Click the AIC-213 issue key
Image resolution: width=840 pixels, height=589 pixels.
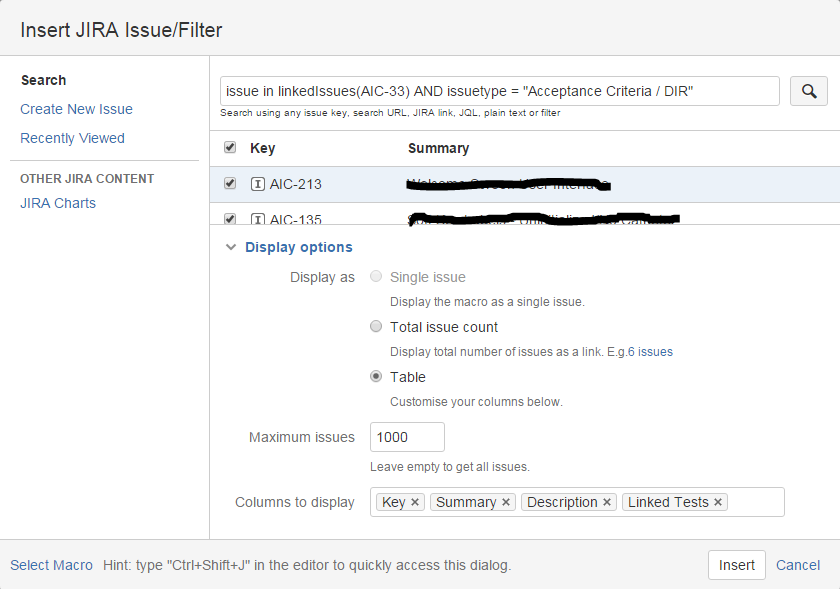coord(296,184)
